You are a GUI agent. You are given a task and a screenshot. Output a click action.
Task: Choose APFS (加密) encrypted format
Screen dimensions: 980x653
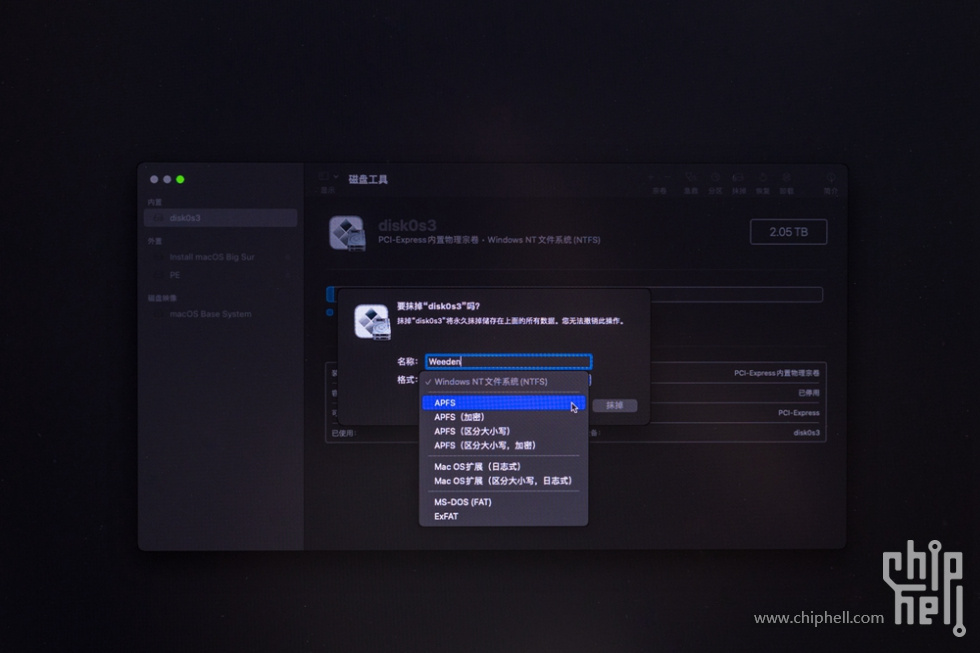[503, 417]
